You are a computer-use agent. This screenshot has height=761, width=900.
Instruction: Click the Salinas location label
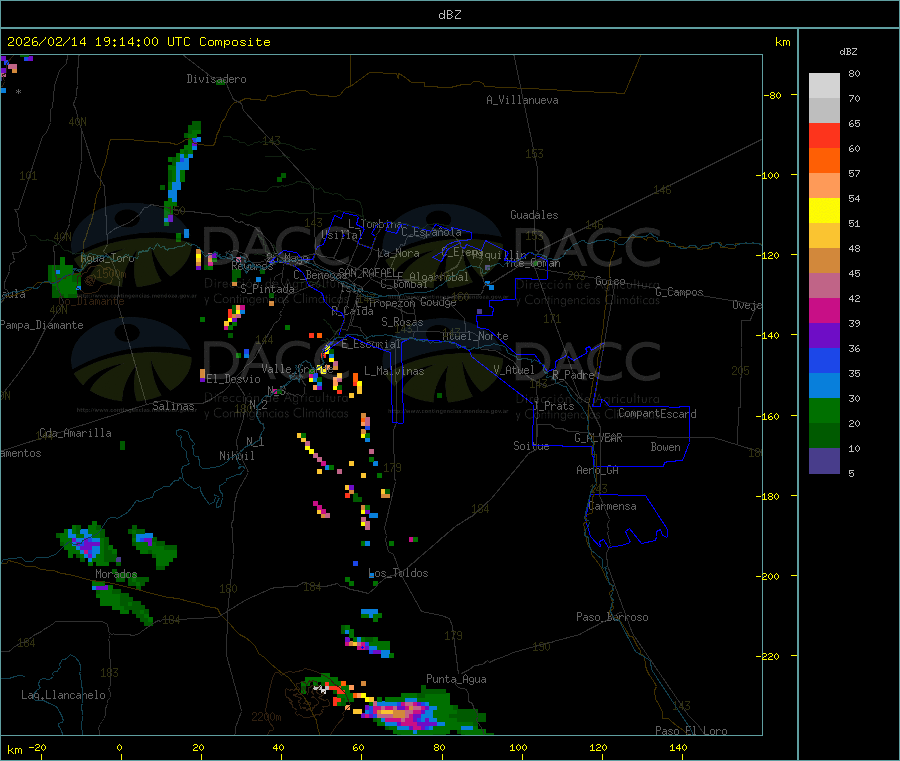tap(173, 406)
